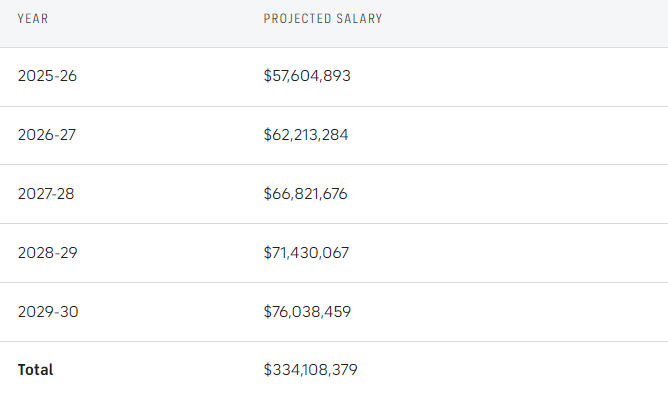668x397 pixels.
Task: Click the $66,821,676 salary figure
Action: point(305,194)
